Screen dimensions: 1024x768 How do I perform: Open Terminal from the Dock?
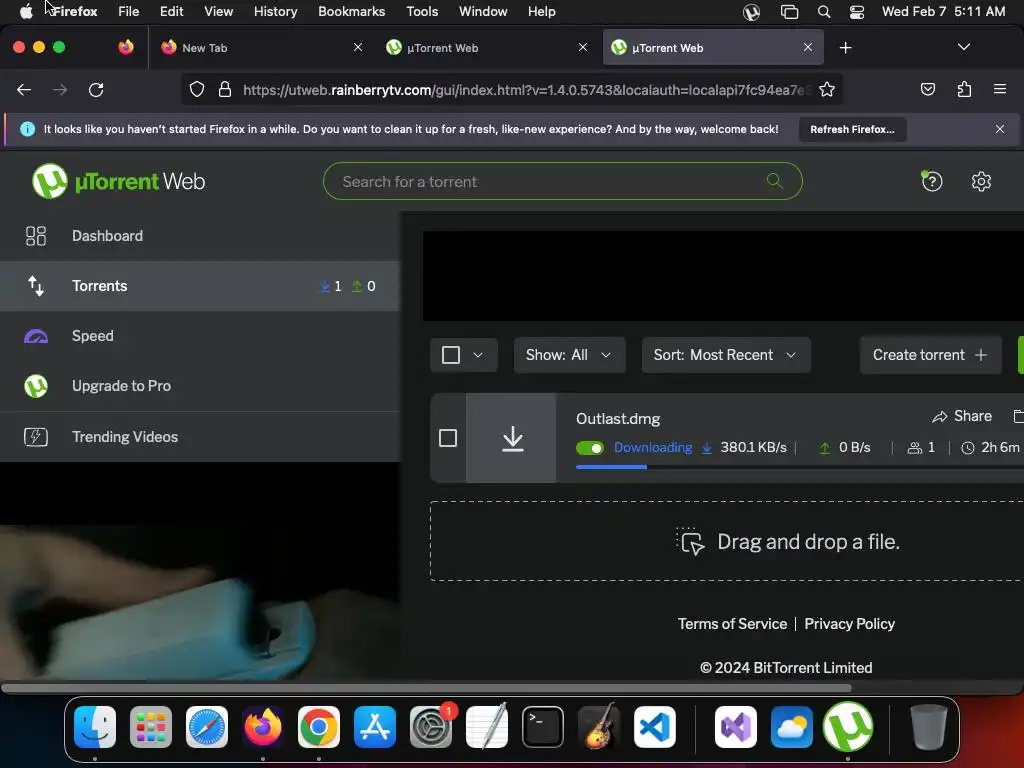click(x=543, y=727)
